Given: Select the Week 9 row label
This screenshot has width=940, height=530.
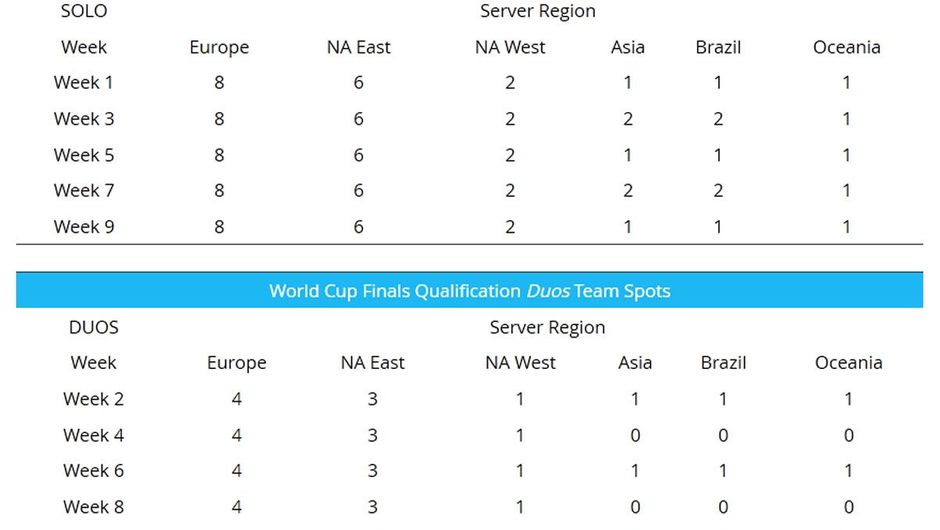Looking at the screenshot, I should point(84,227).
